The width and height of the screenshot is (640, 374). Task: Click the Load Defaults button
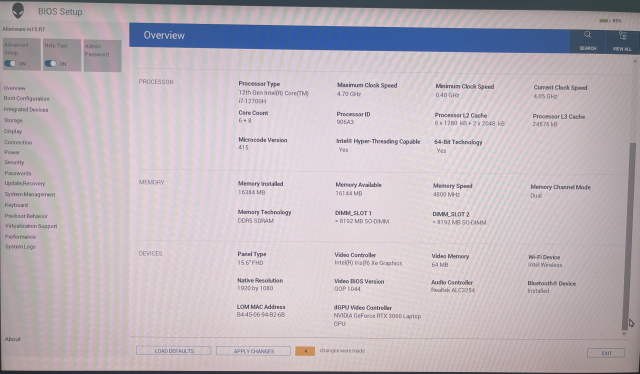click(174, 351)
